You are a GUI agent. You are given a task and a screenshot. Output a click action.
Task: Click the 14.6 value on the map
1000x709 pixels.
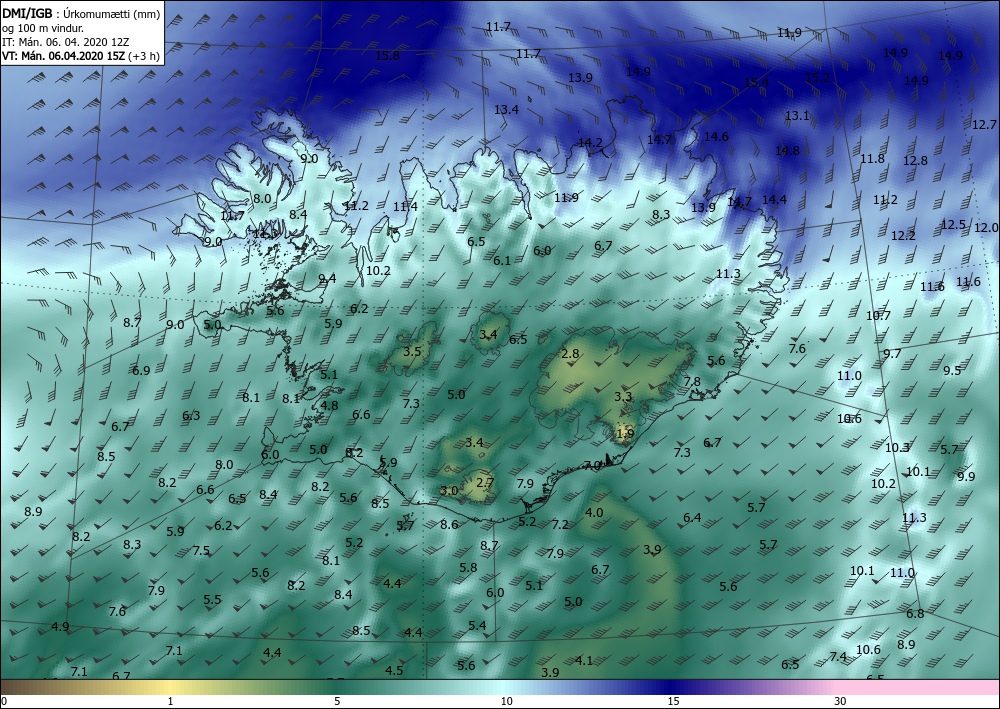tap(716, 136)
